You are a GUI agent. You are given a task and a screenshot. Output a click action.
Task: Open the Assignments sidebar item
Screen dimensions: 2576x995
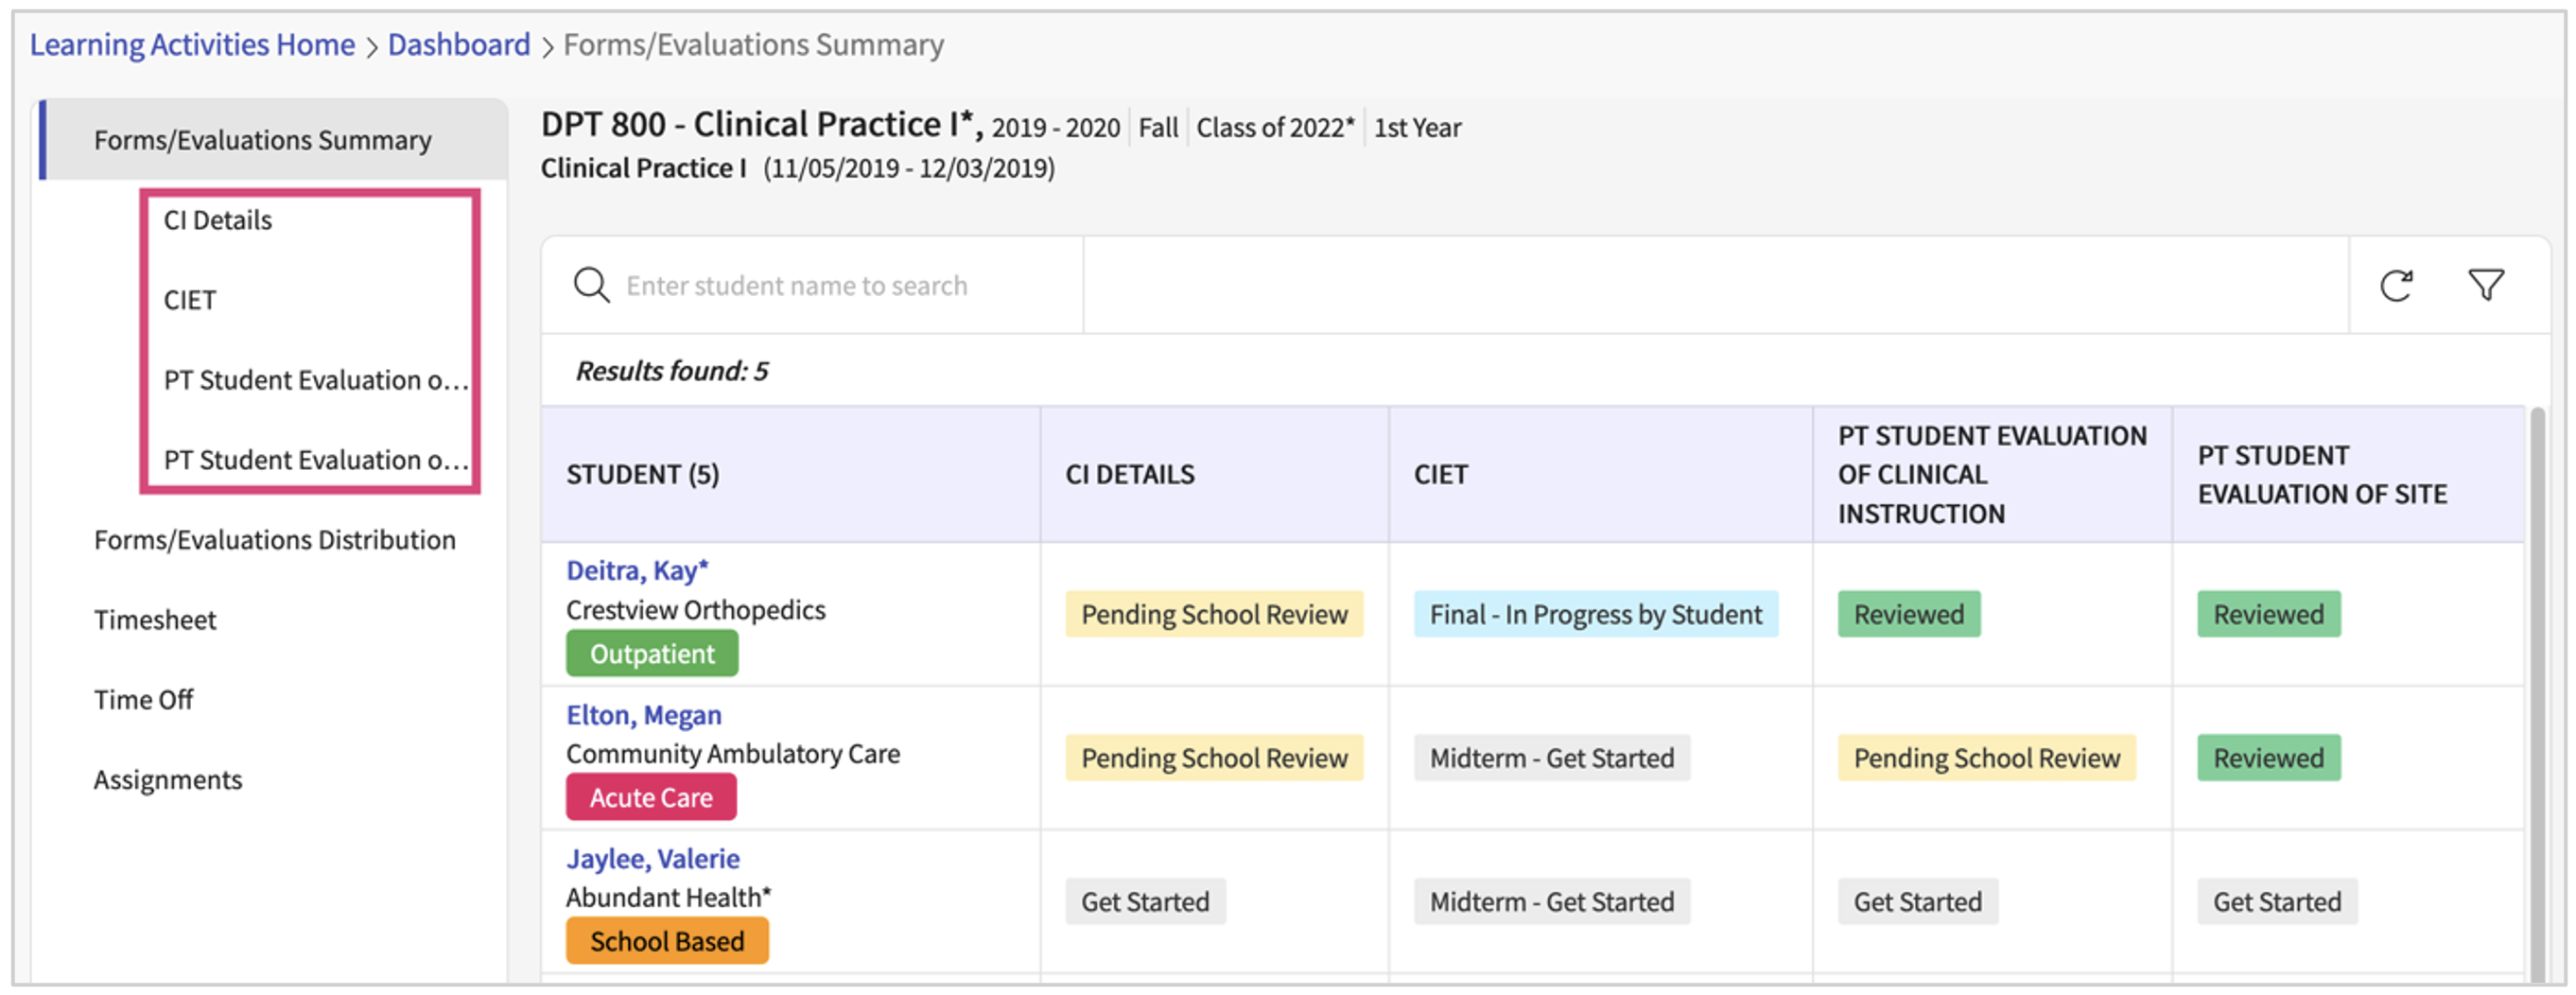tap(168, 780)
